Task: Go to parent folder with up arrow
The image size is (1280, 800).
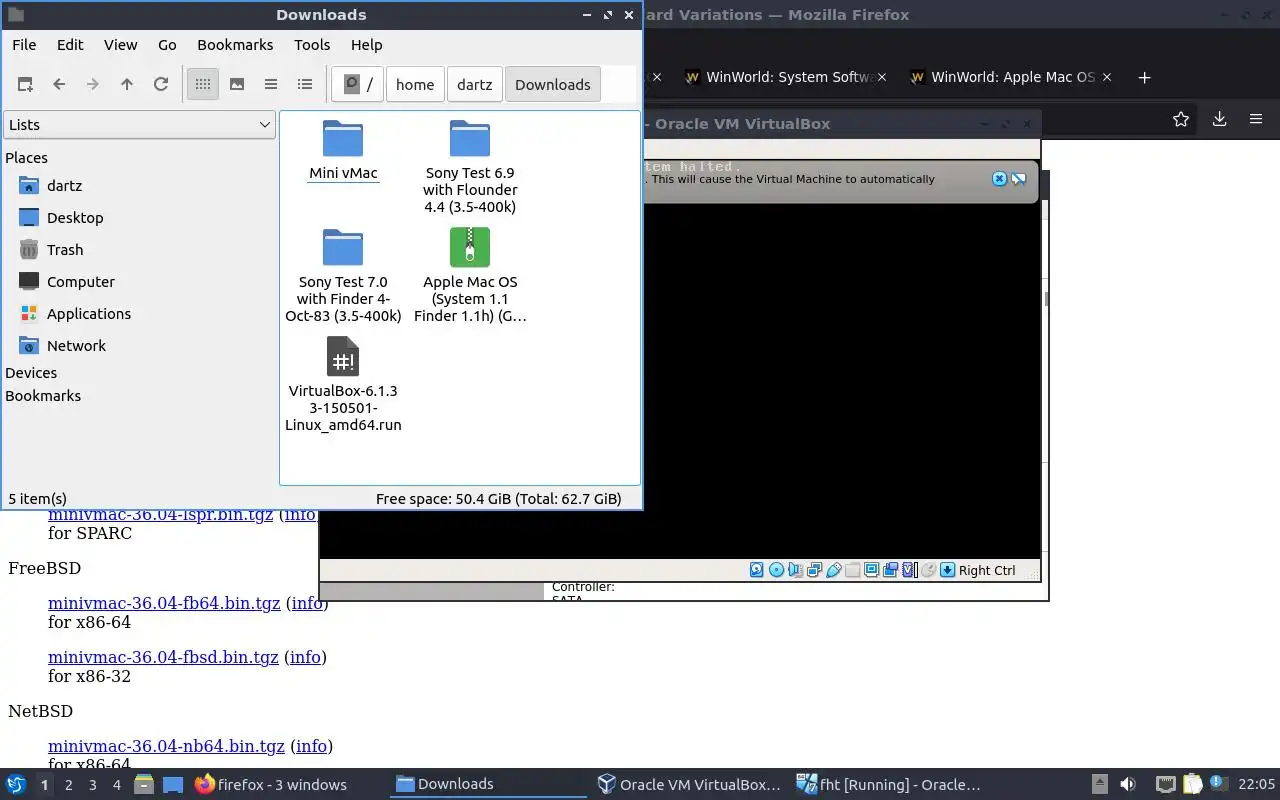Action: (127, 85)
